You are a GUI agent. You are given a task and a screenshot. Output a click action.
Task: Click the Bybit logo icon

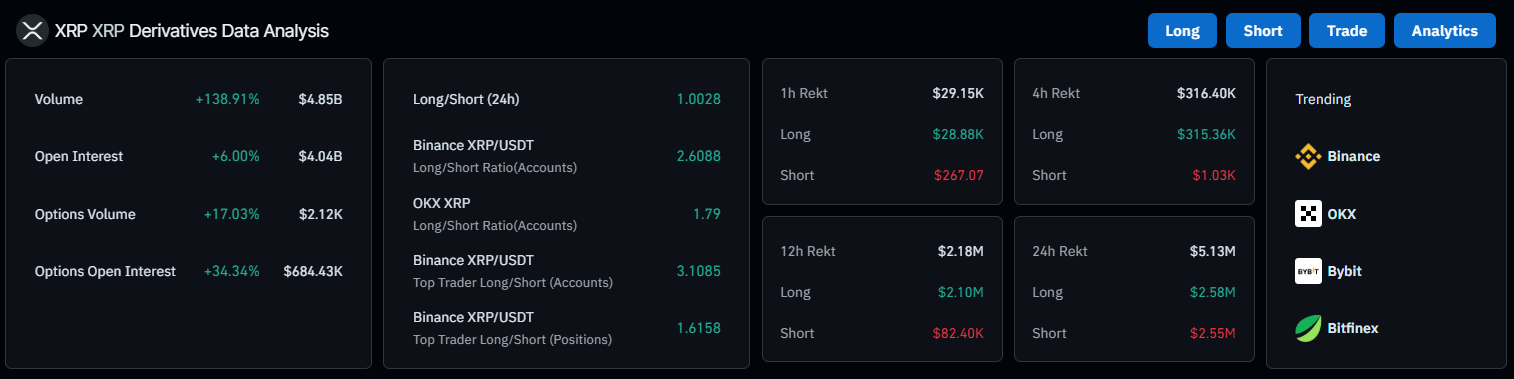[x=1308, y=271]
